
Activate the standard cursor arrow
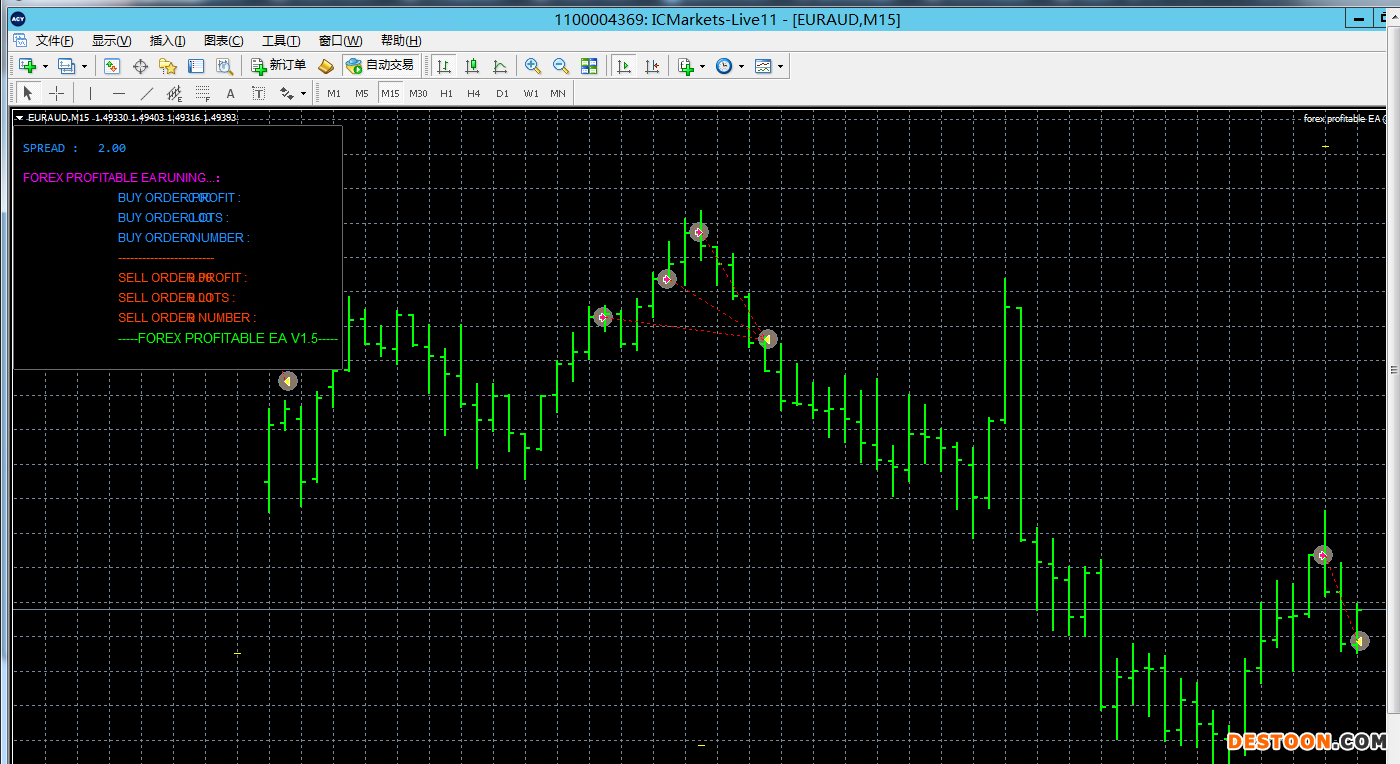(28, 93)
